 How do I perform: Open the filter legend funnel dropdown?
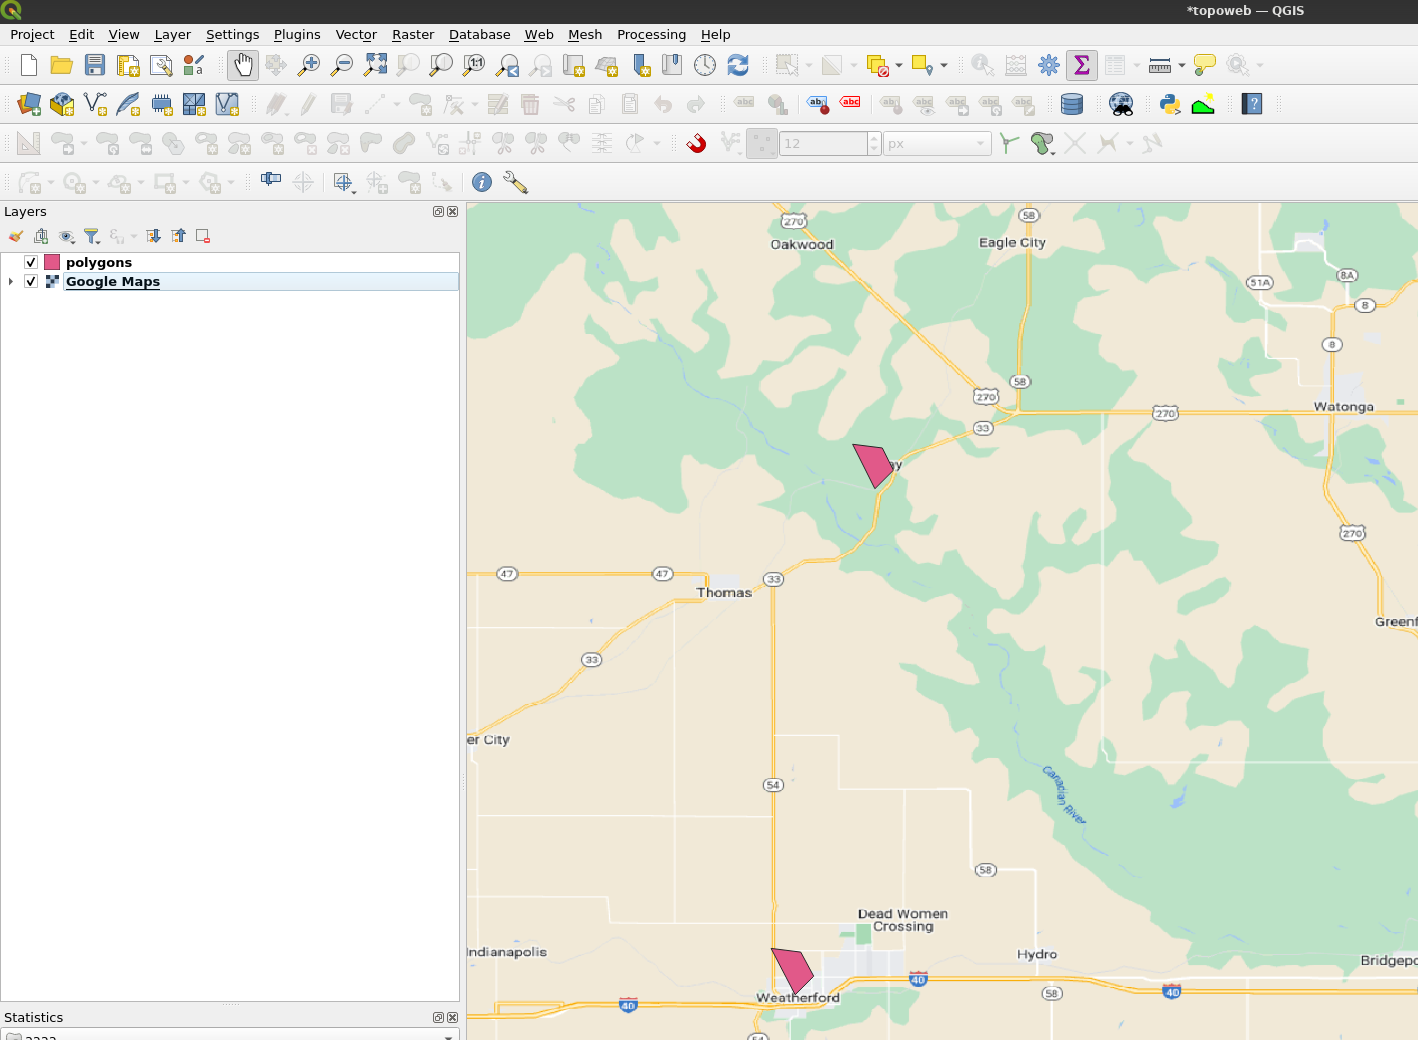click(92, 236)
